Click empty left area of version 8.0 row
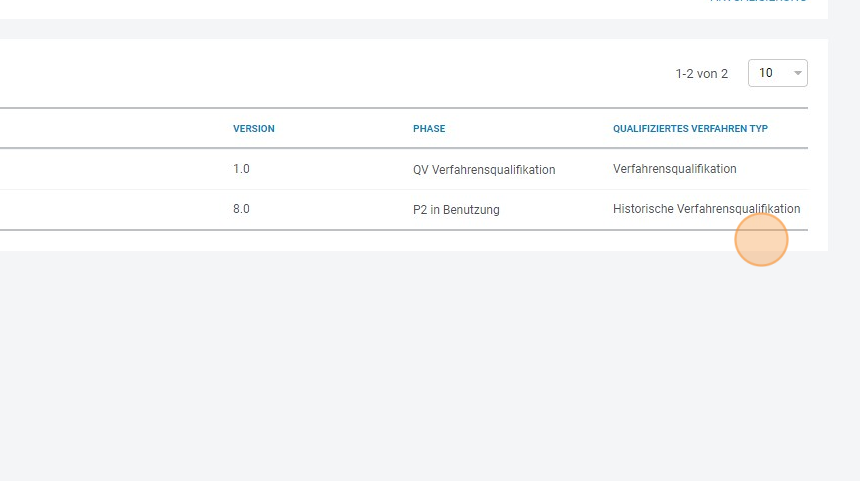The height and width of the screenshot is (481, 860). 100,209
